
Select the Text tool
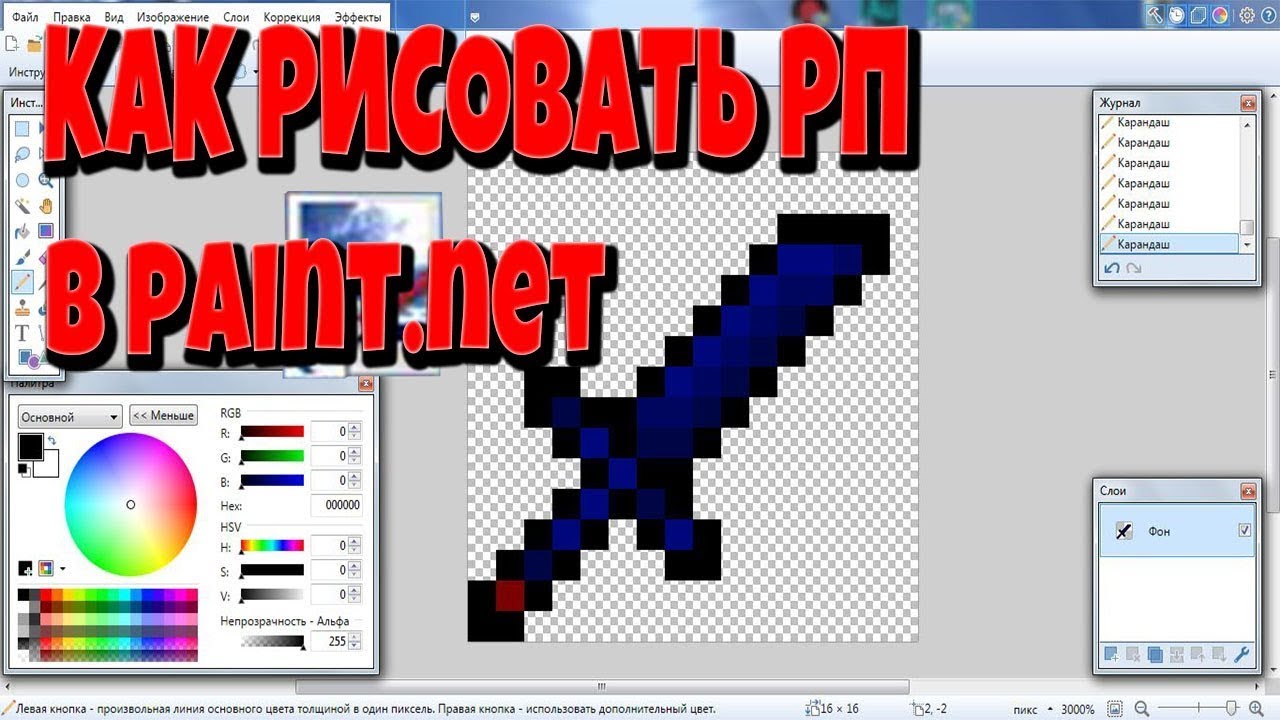[22, 334]
